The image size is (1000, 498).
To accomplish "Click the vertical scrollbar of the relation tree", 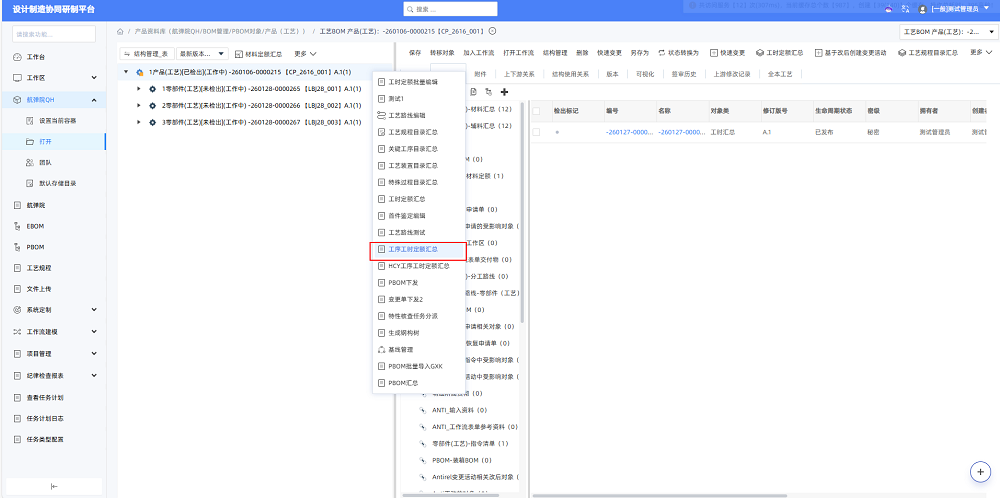I will [x=523, y=210].
